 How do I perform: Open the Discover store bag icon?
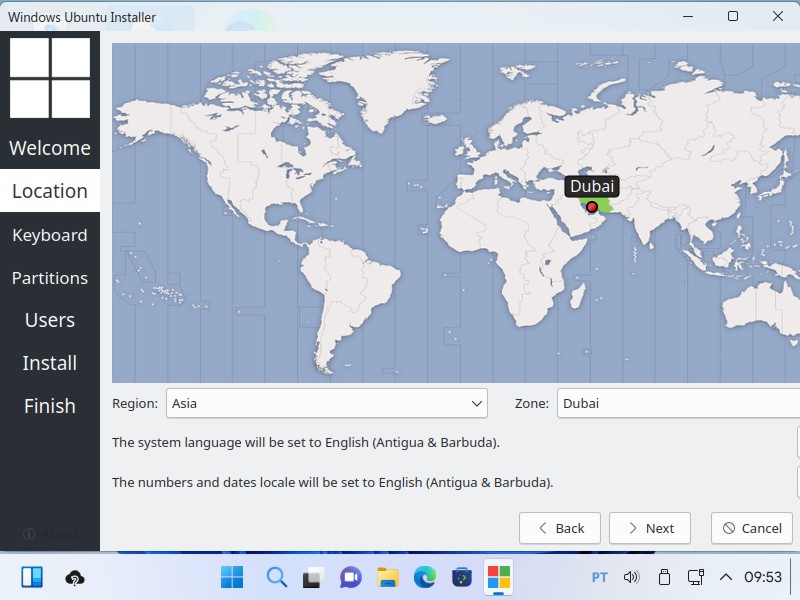point(462,578)
